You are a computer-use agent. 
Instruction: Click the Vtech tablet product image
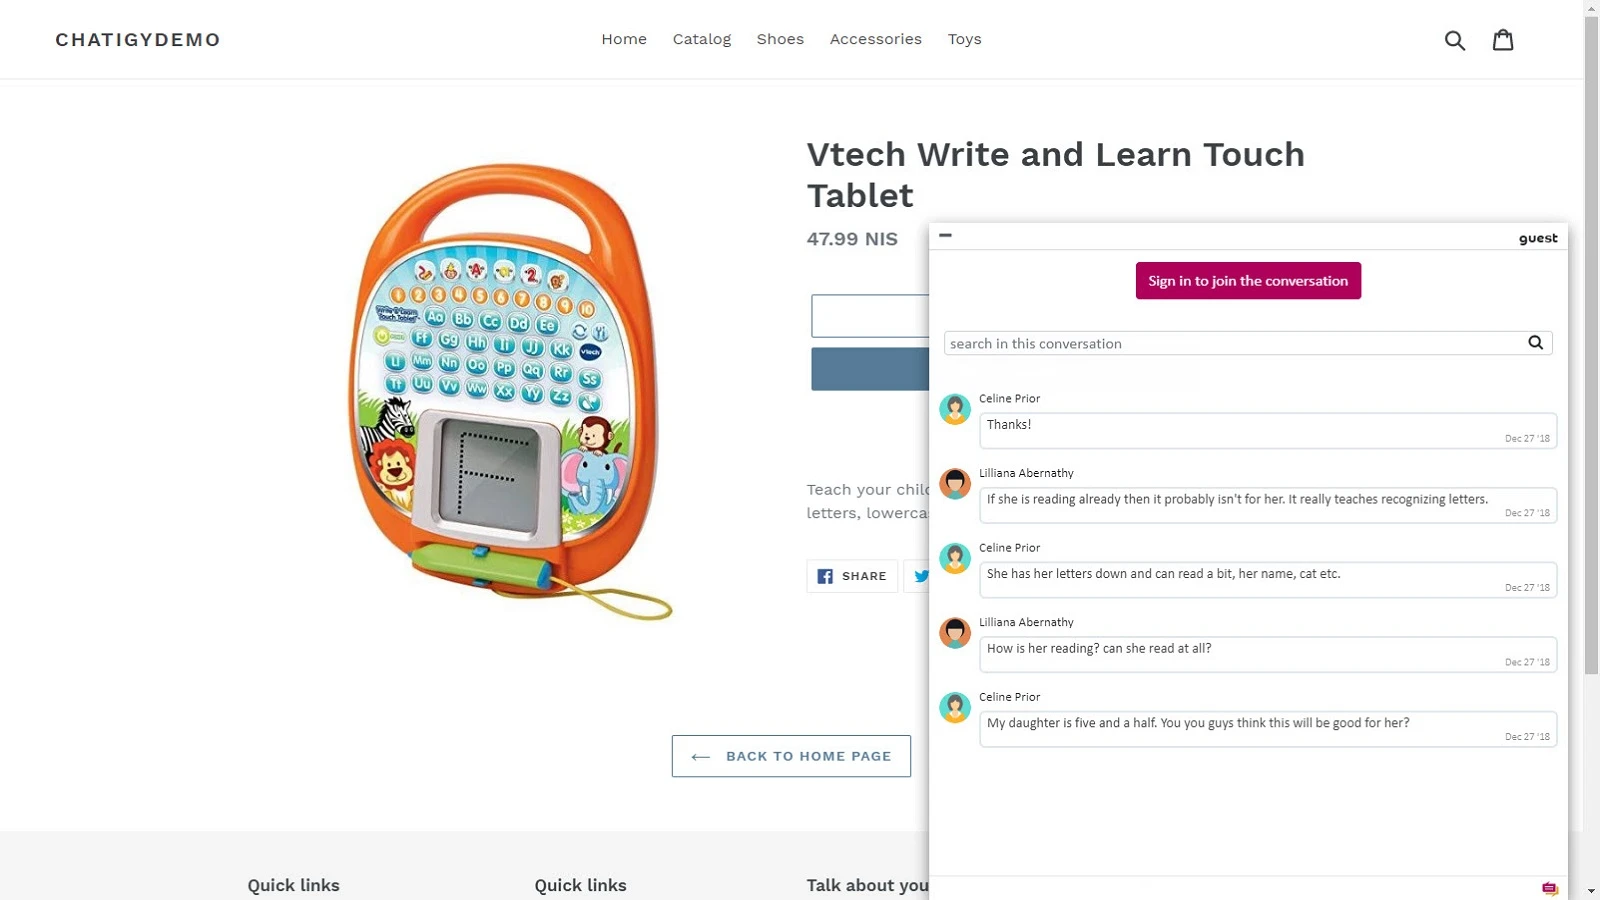(510, 390)
